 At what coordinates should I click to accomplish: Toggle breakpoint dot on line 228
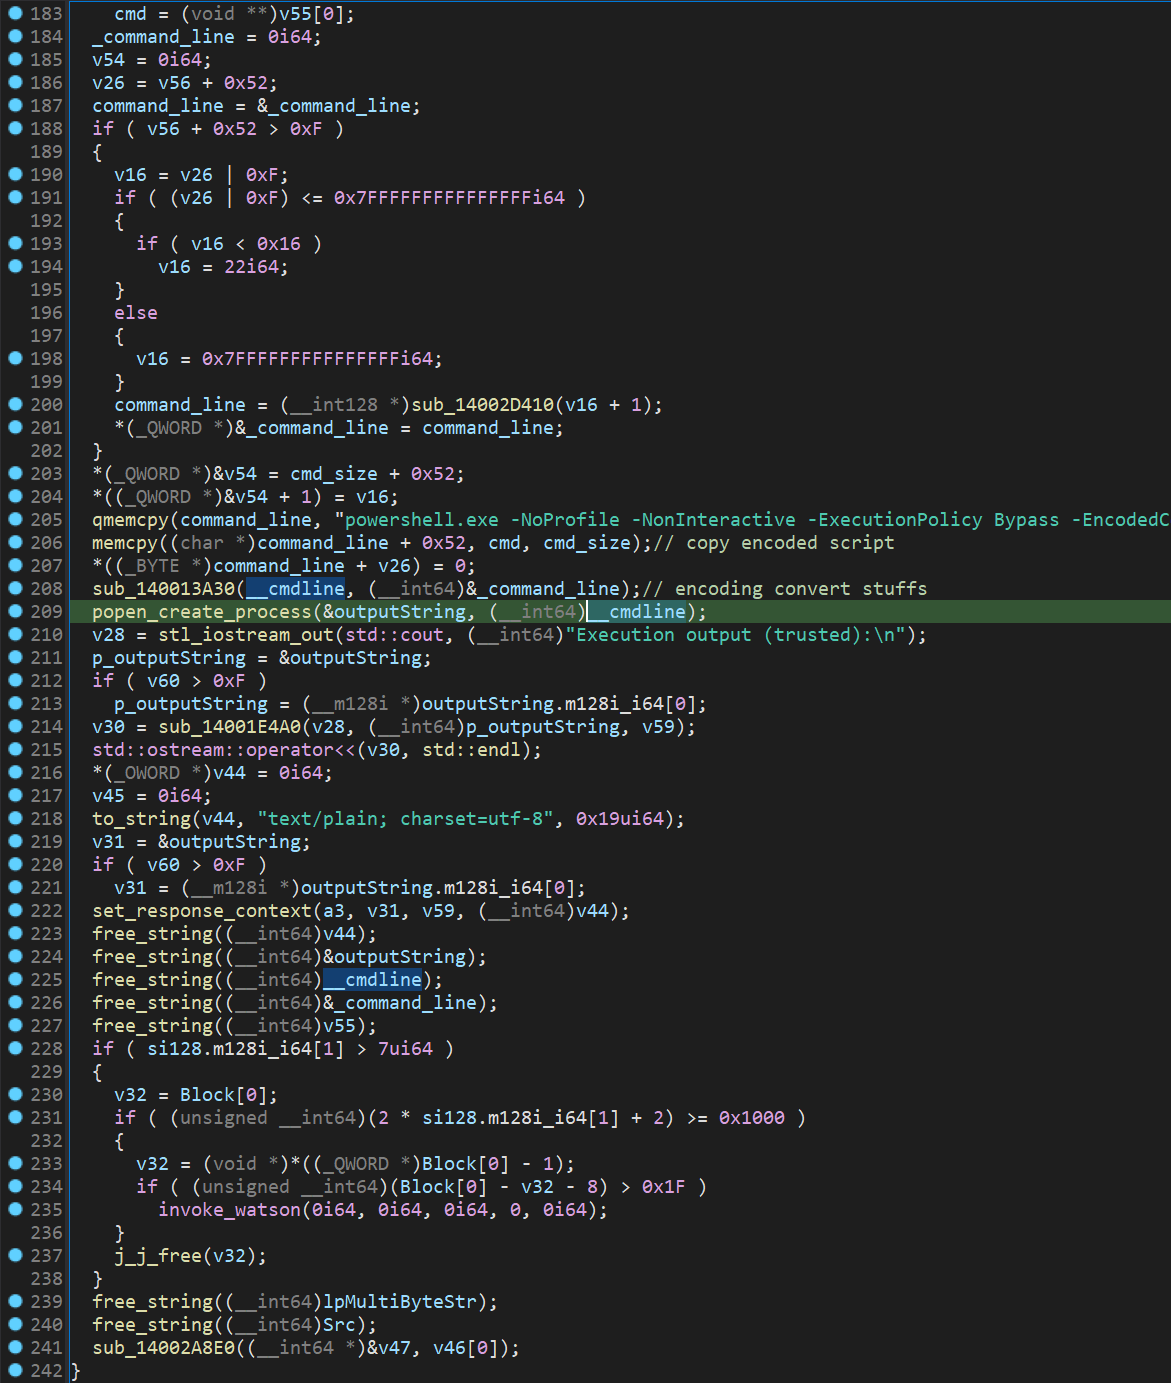pyautogui.click(x=15, y=1049)
